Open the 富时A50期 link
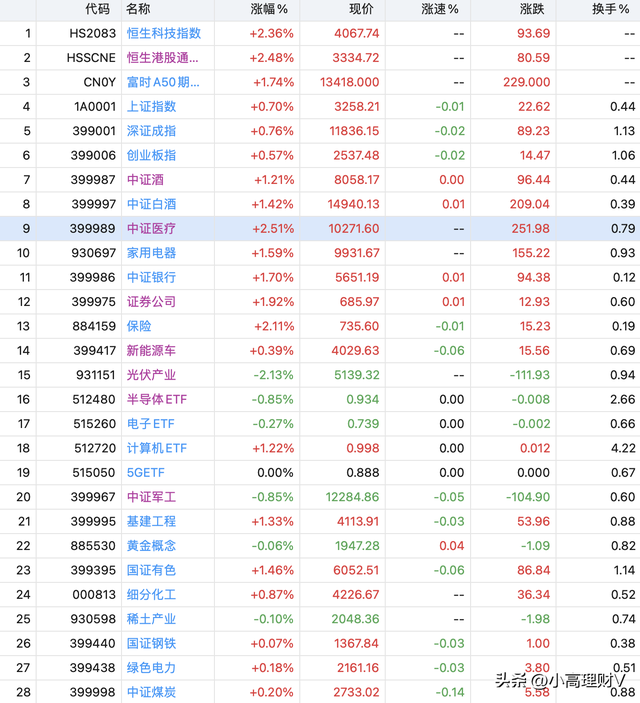 click(x=163, y=82)
